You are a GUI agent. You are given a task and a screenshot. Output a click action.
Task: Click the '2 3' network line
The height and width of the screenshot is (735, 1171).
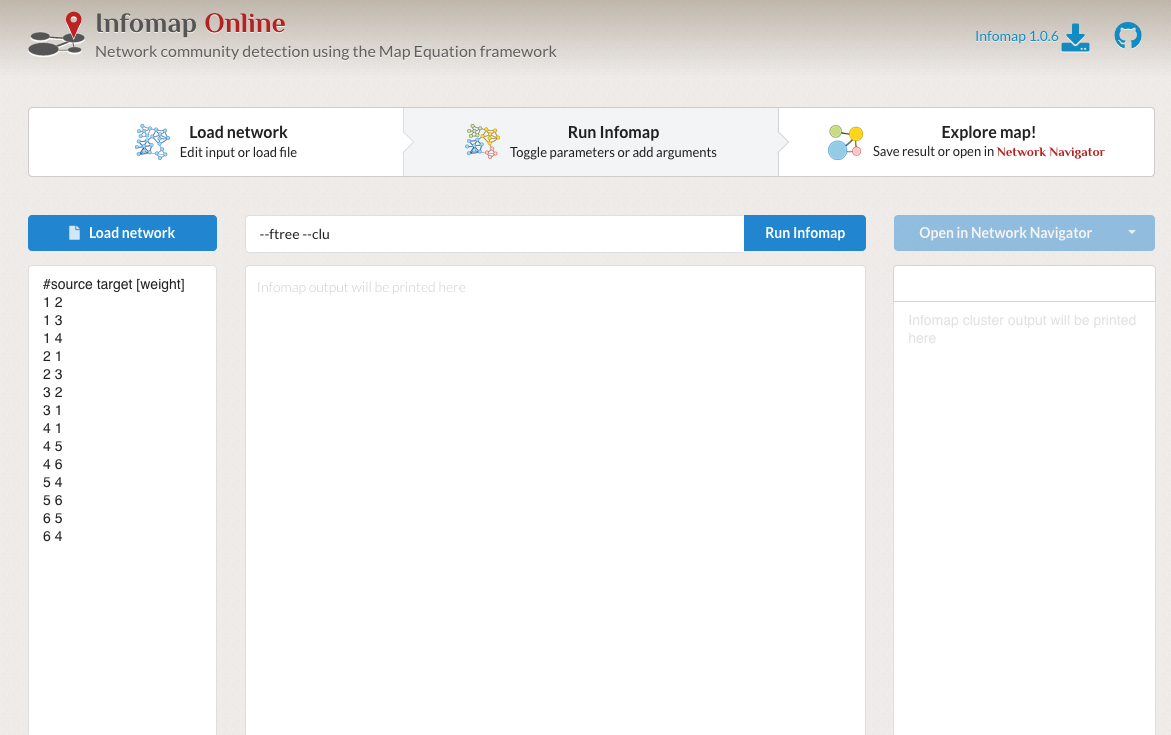pos(52,374)
